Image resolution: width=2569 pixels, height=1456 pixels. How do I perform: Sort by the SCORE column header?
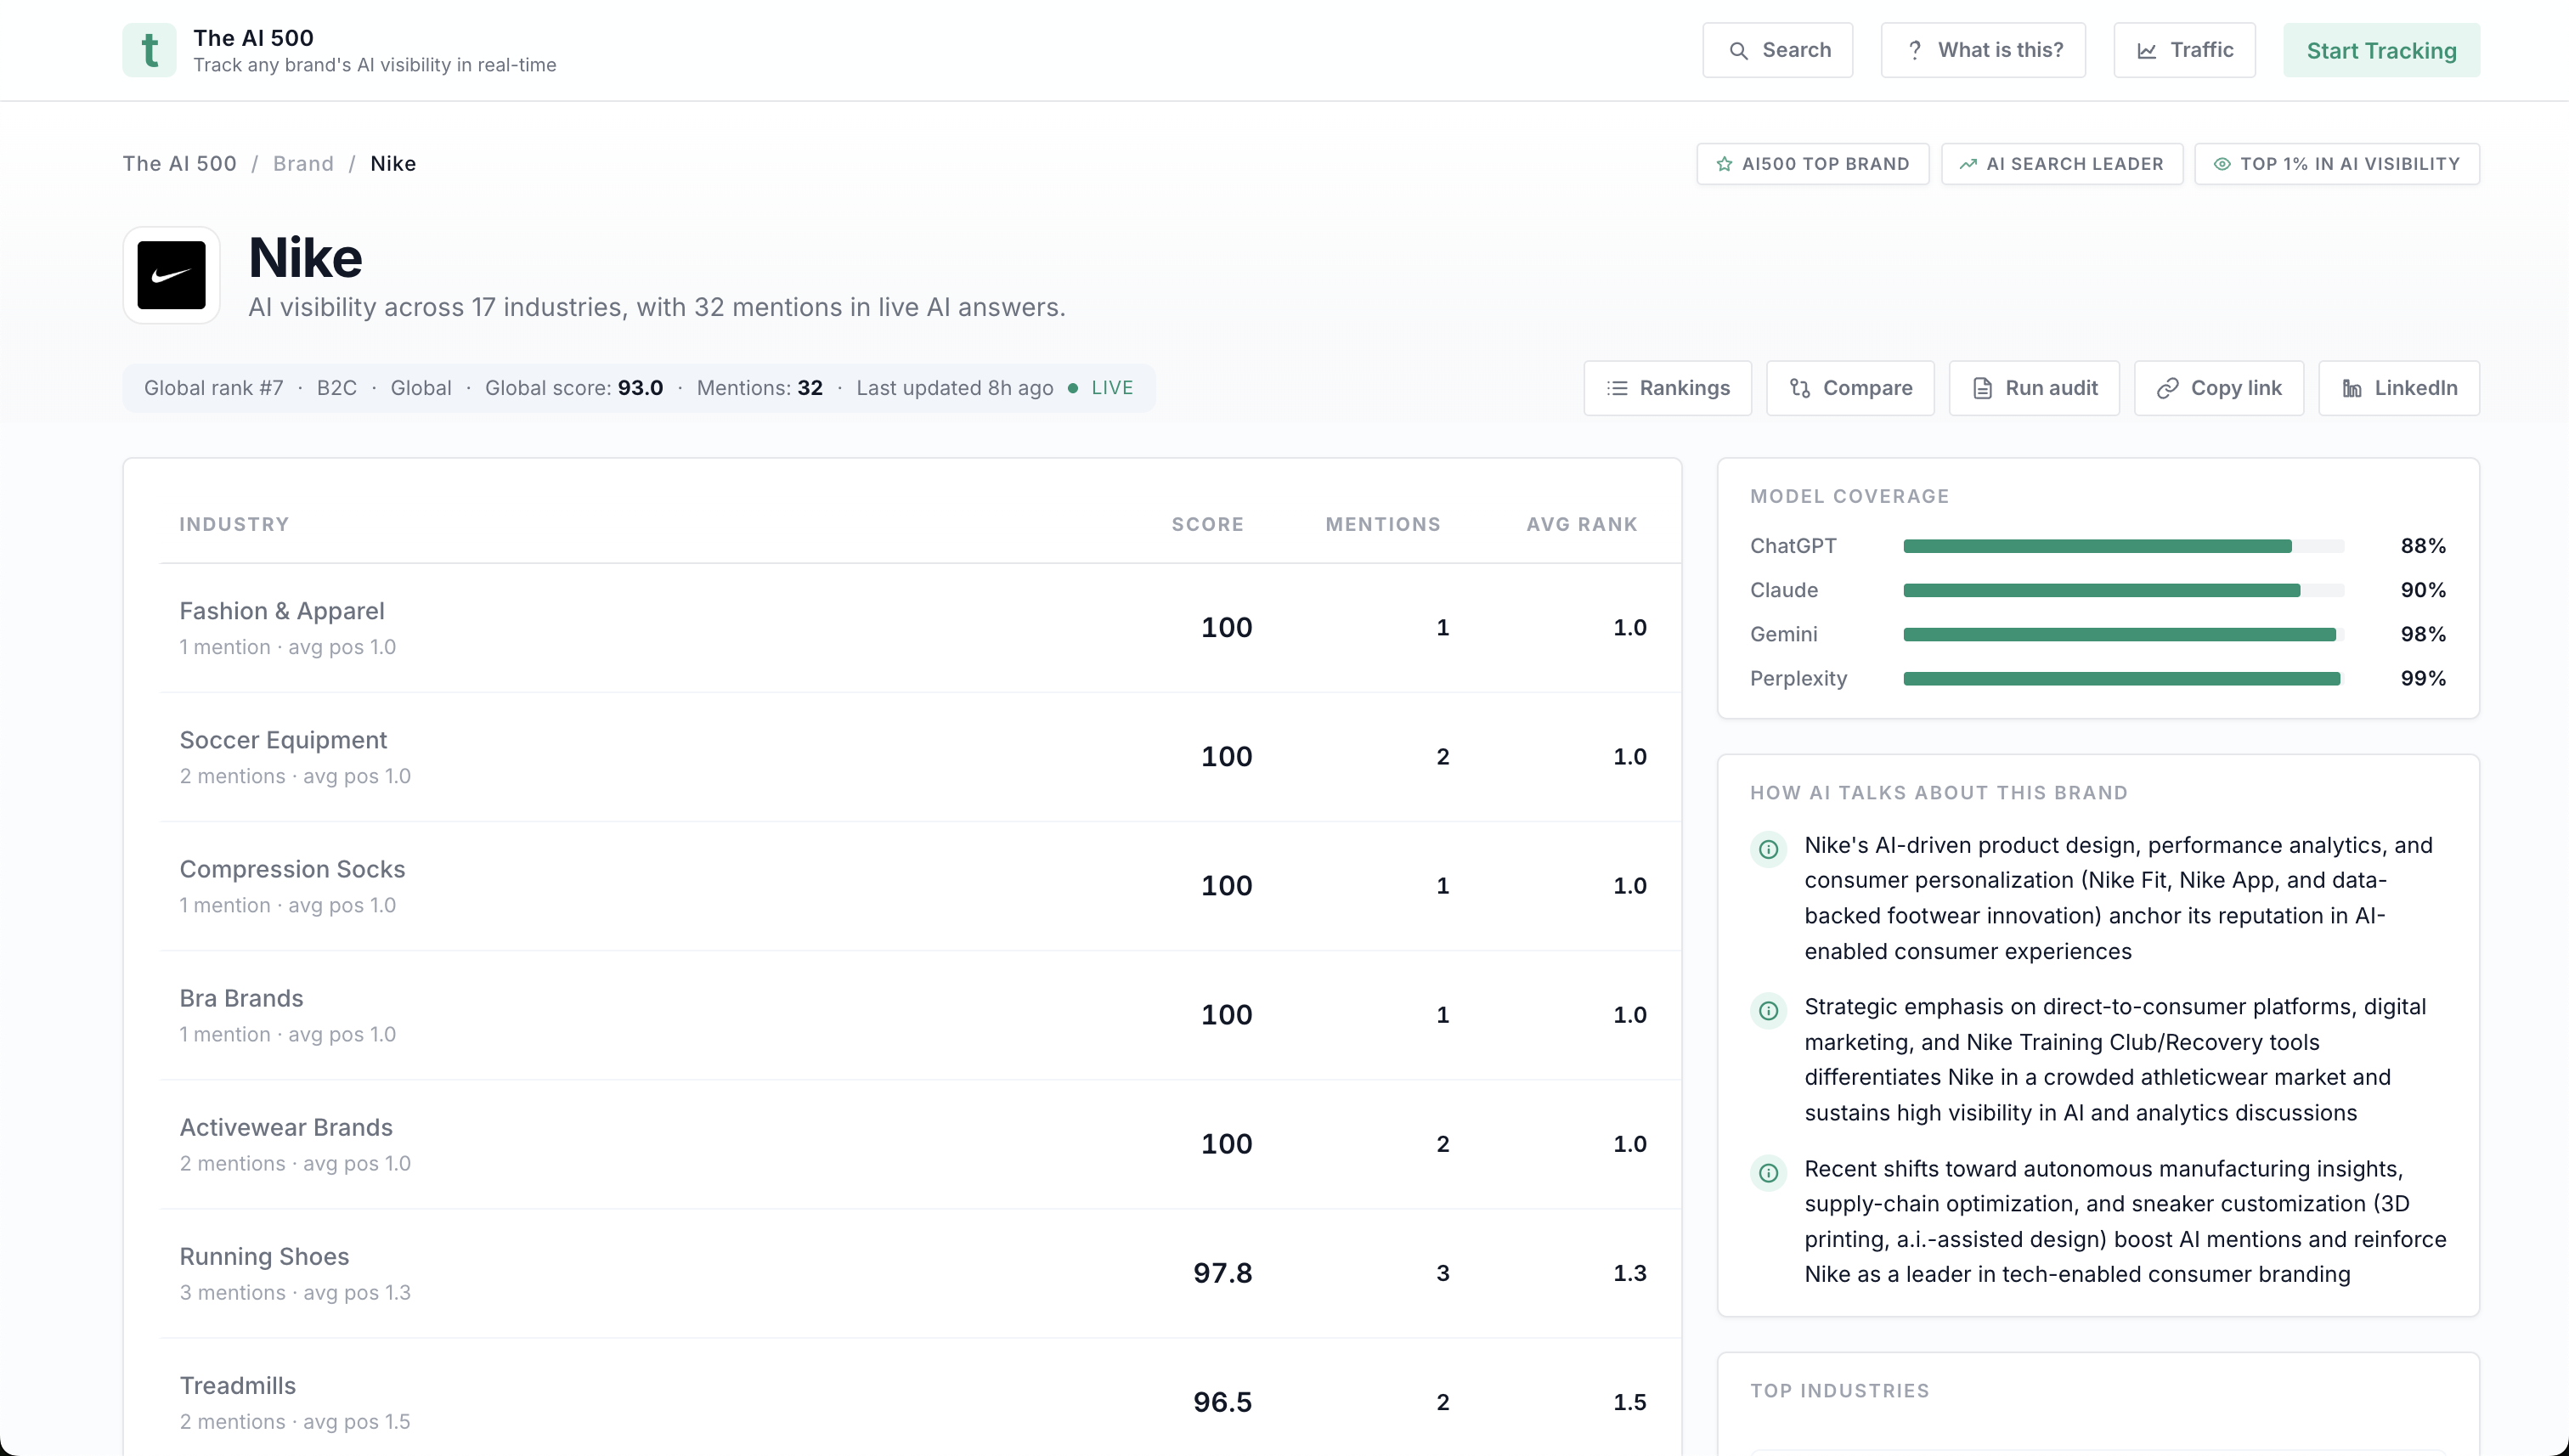pos(1207,524)
